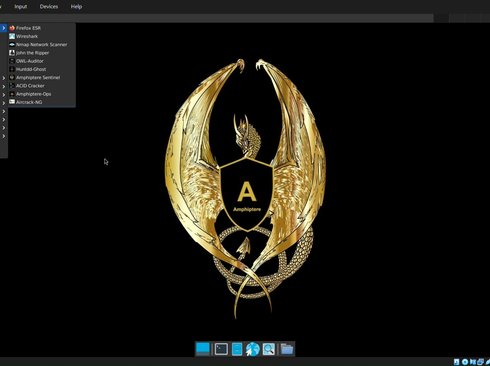Click the status icon right of the disc icon
Image resolution: width=490 pixels, height=366 pixels.
point(473,362)
